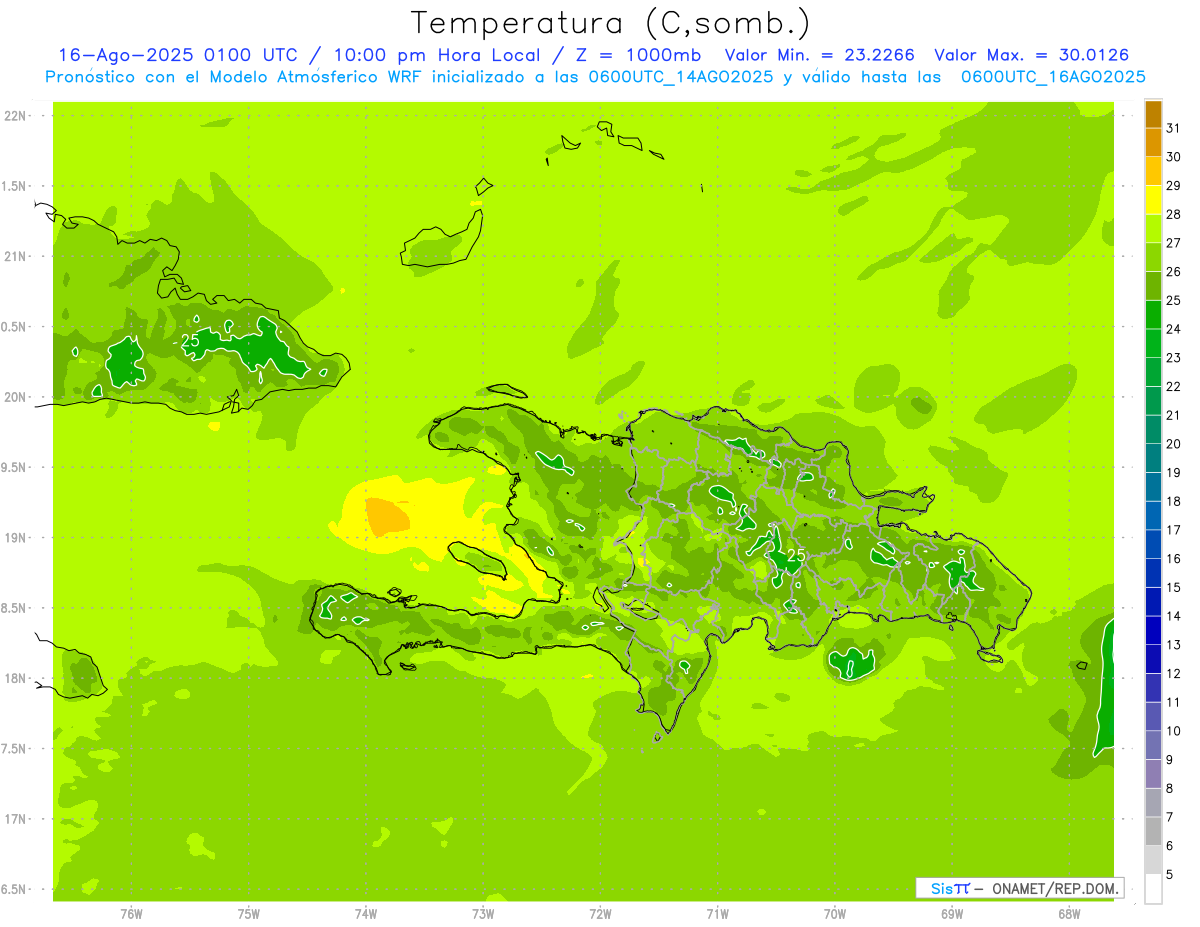The width and height of the screenshot is (1200, 927).
Task: Click color scale value "31"
Action: pos(1174,128)
